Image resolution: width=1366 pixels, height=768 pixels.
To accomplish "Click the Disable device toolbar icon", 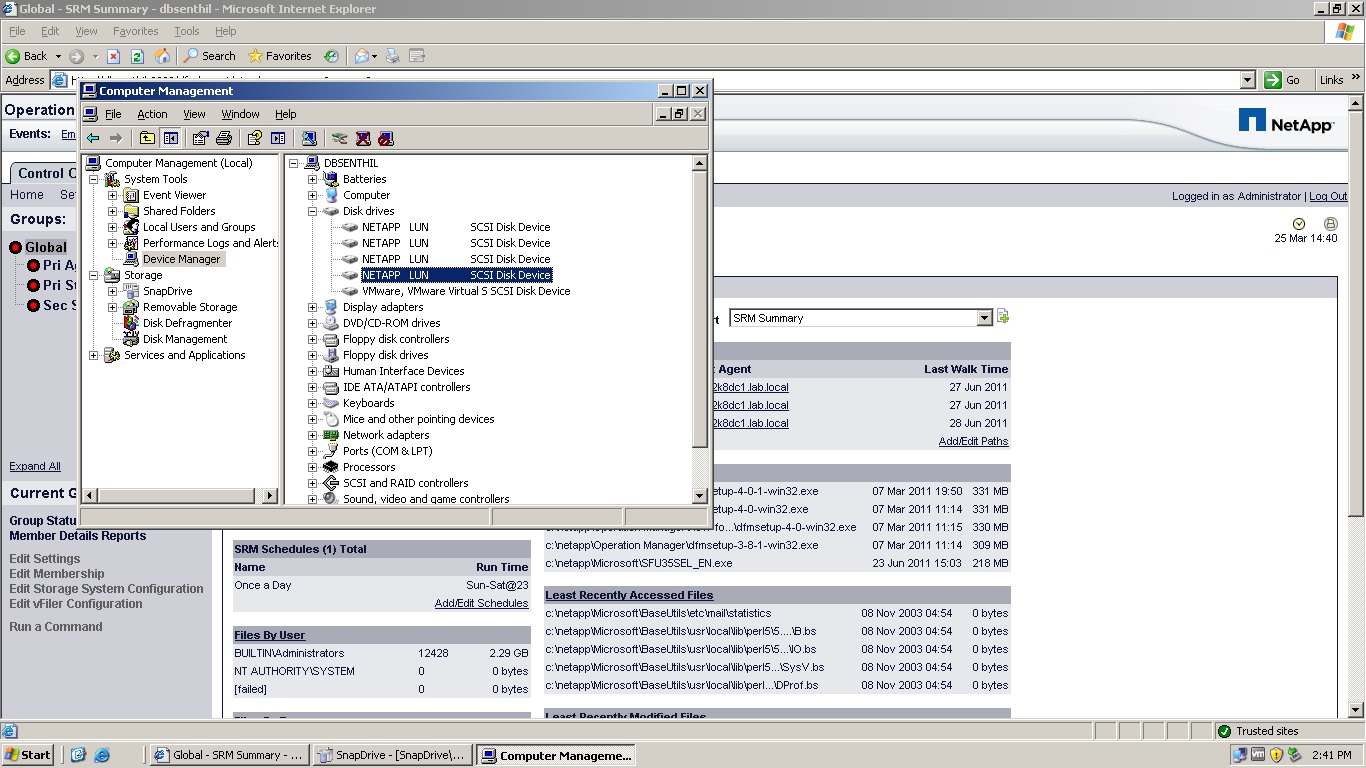I will pyautogui.click(x=387, y=137).
